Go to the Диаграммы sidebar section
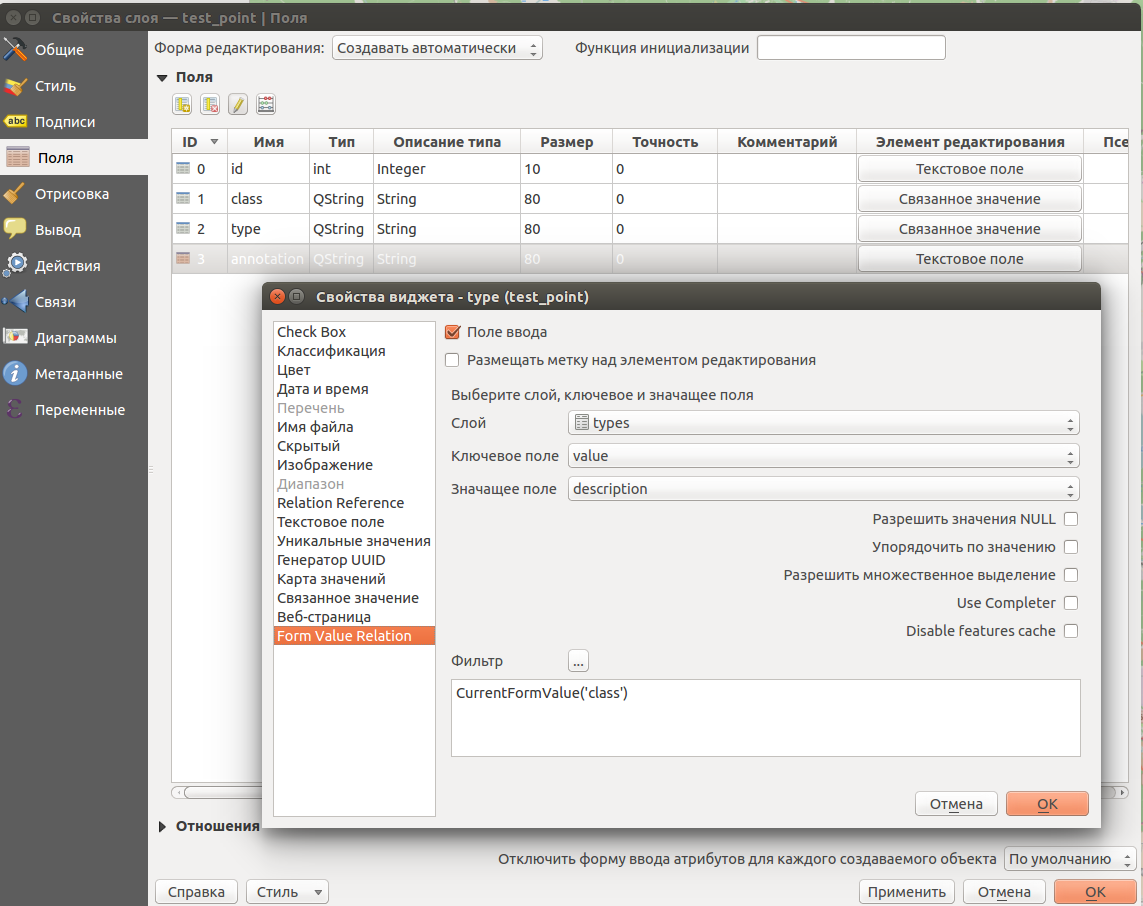The width and height of the screenshot is (1143, 906). pyautogui.click(x=75, y=338)
